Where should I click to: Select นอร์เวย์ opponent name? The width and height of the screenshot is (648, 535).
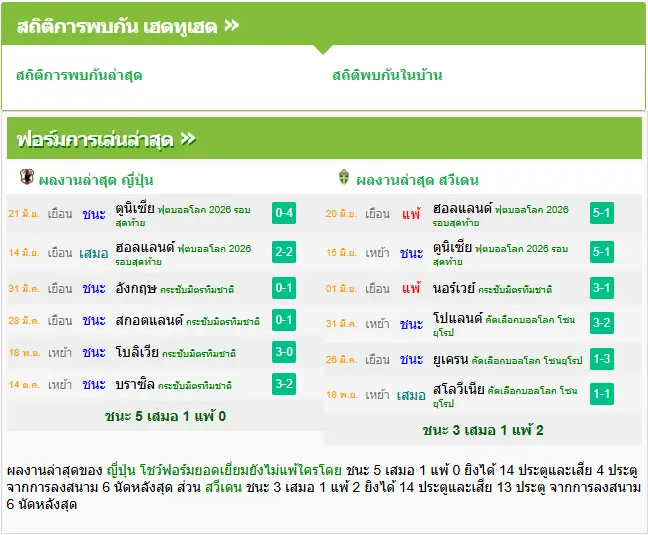click(x=454, y=288)
